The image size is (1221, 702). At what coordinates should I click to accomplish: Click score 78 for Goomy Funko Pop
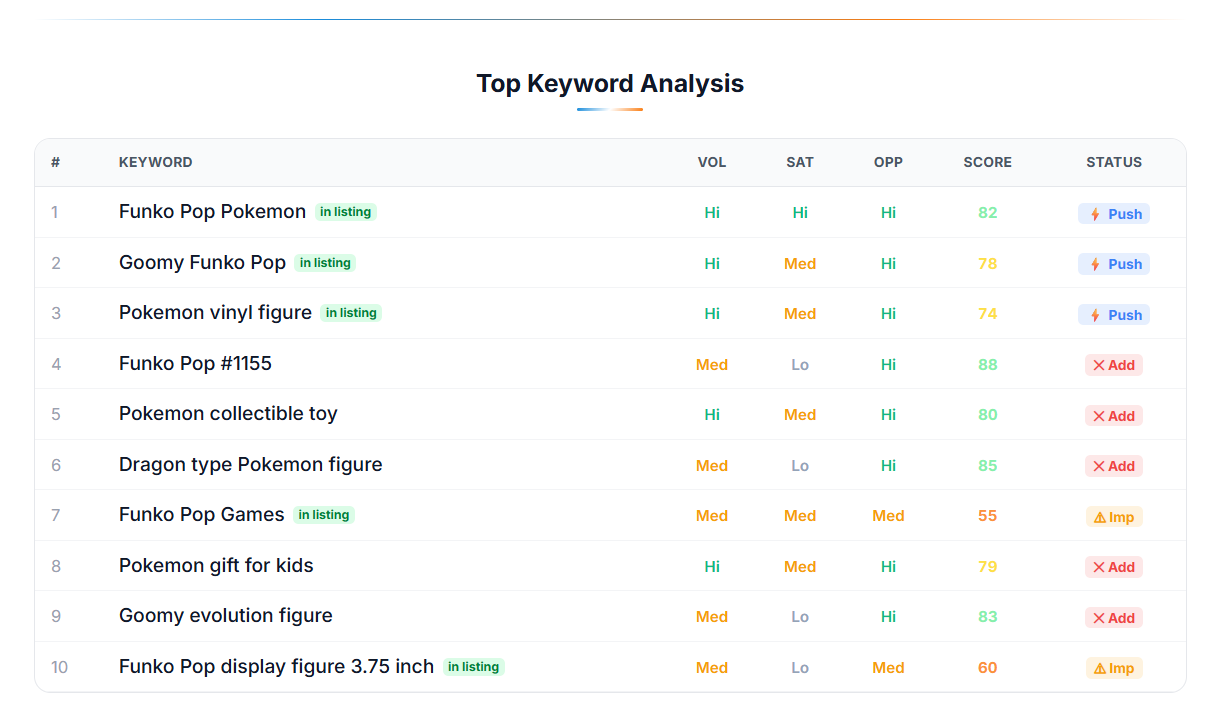(x=988, y=264)
